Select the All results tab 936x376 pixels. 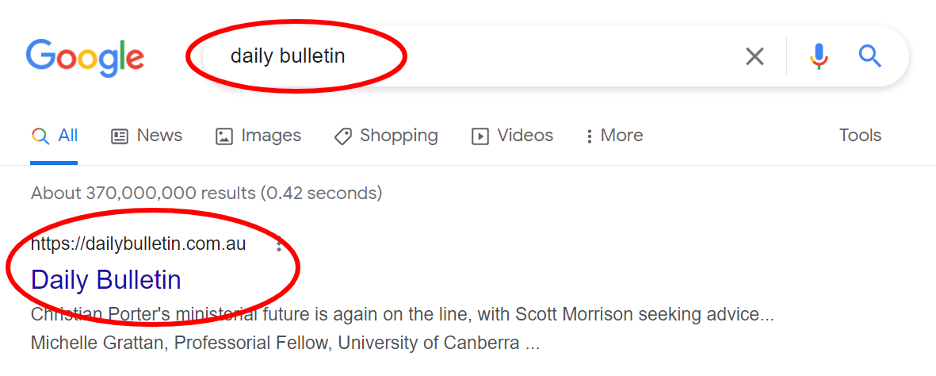(x=54, y=135)
